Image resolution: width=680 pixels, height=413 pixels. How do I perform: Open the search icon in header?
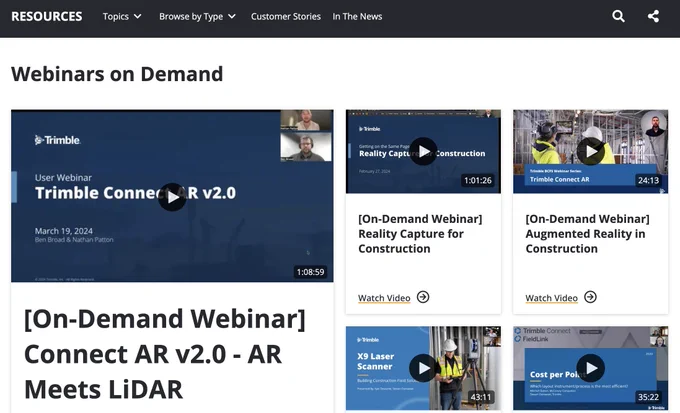(618, 16)
